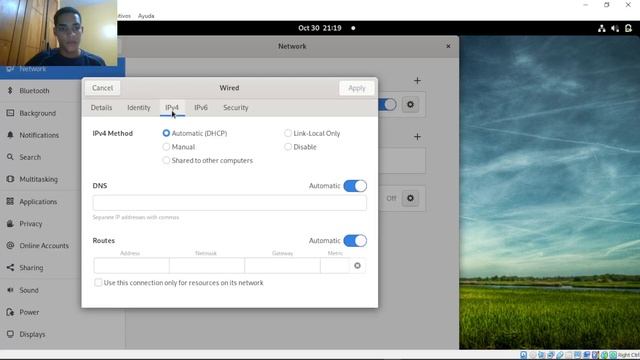This screenshot has height=360, width=640.
Task: Open the Ayuda menu
Action: pos(146,16)
